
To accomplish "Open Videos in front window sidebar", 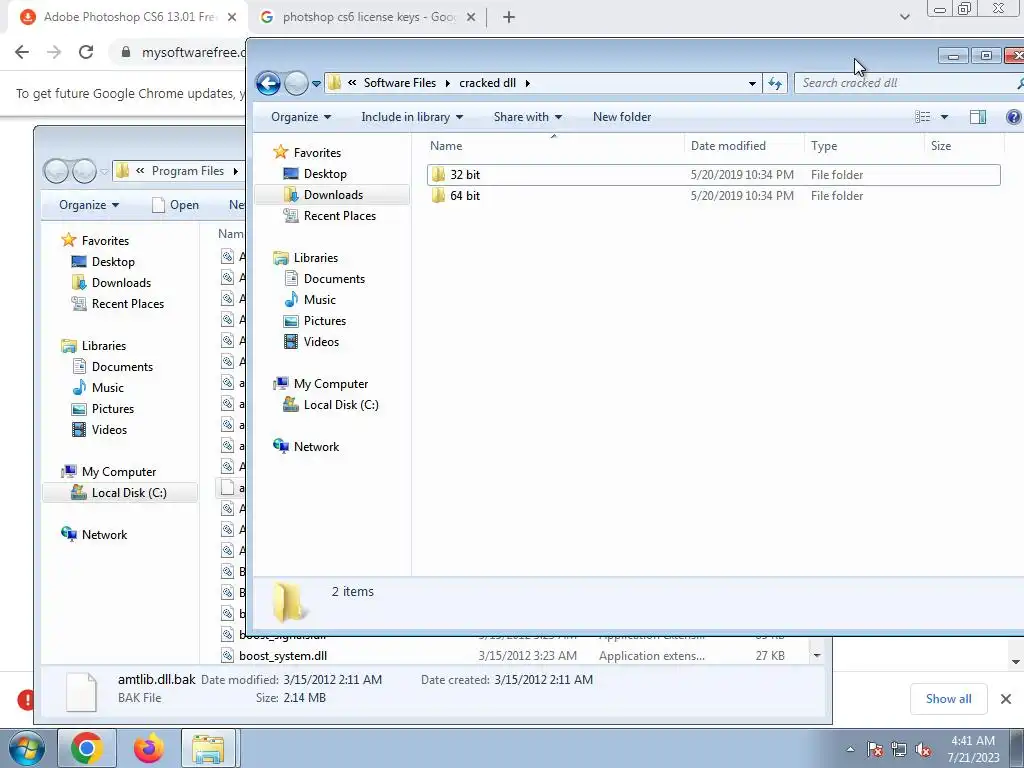I will pos(321,342).
